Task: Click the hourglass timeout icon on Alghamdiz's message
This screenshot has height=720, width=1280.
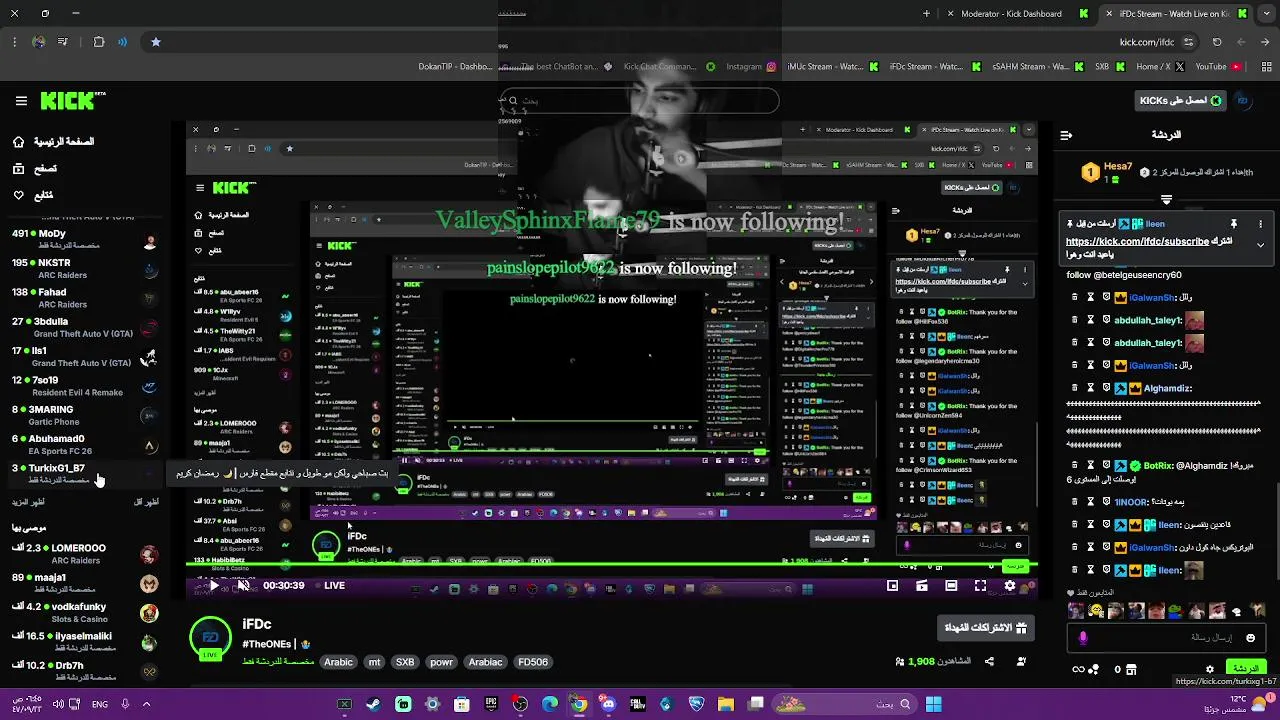Action: click(x=1090, y=388)
